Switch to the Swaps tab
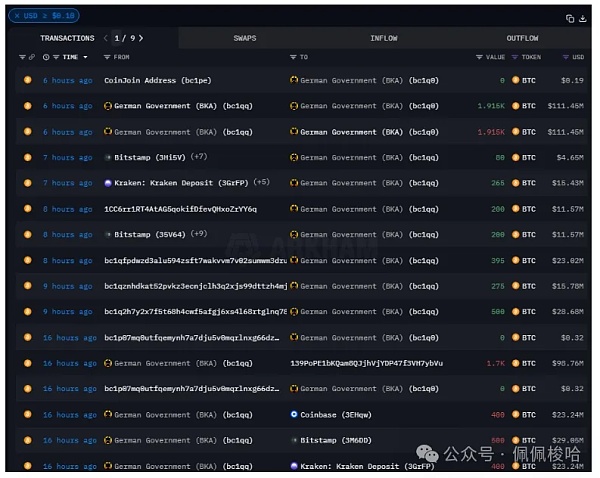 245,38
